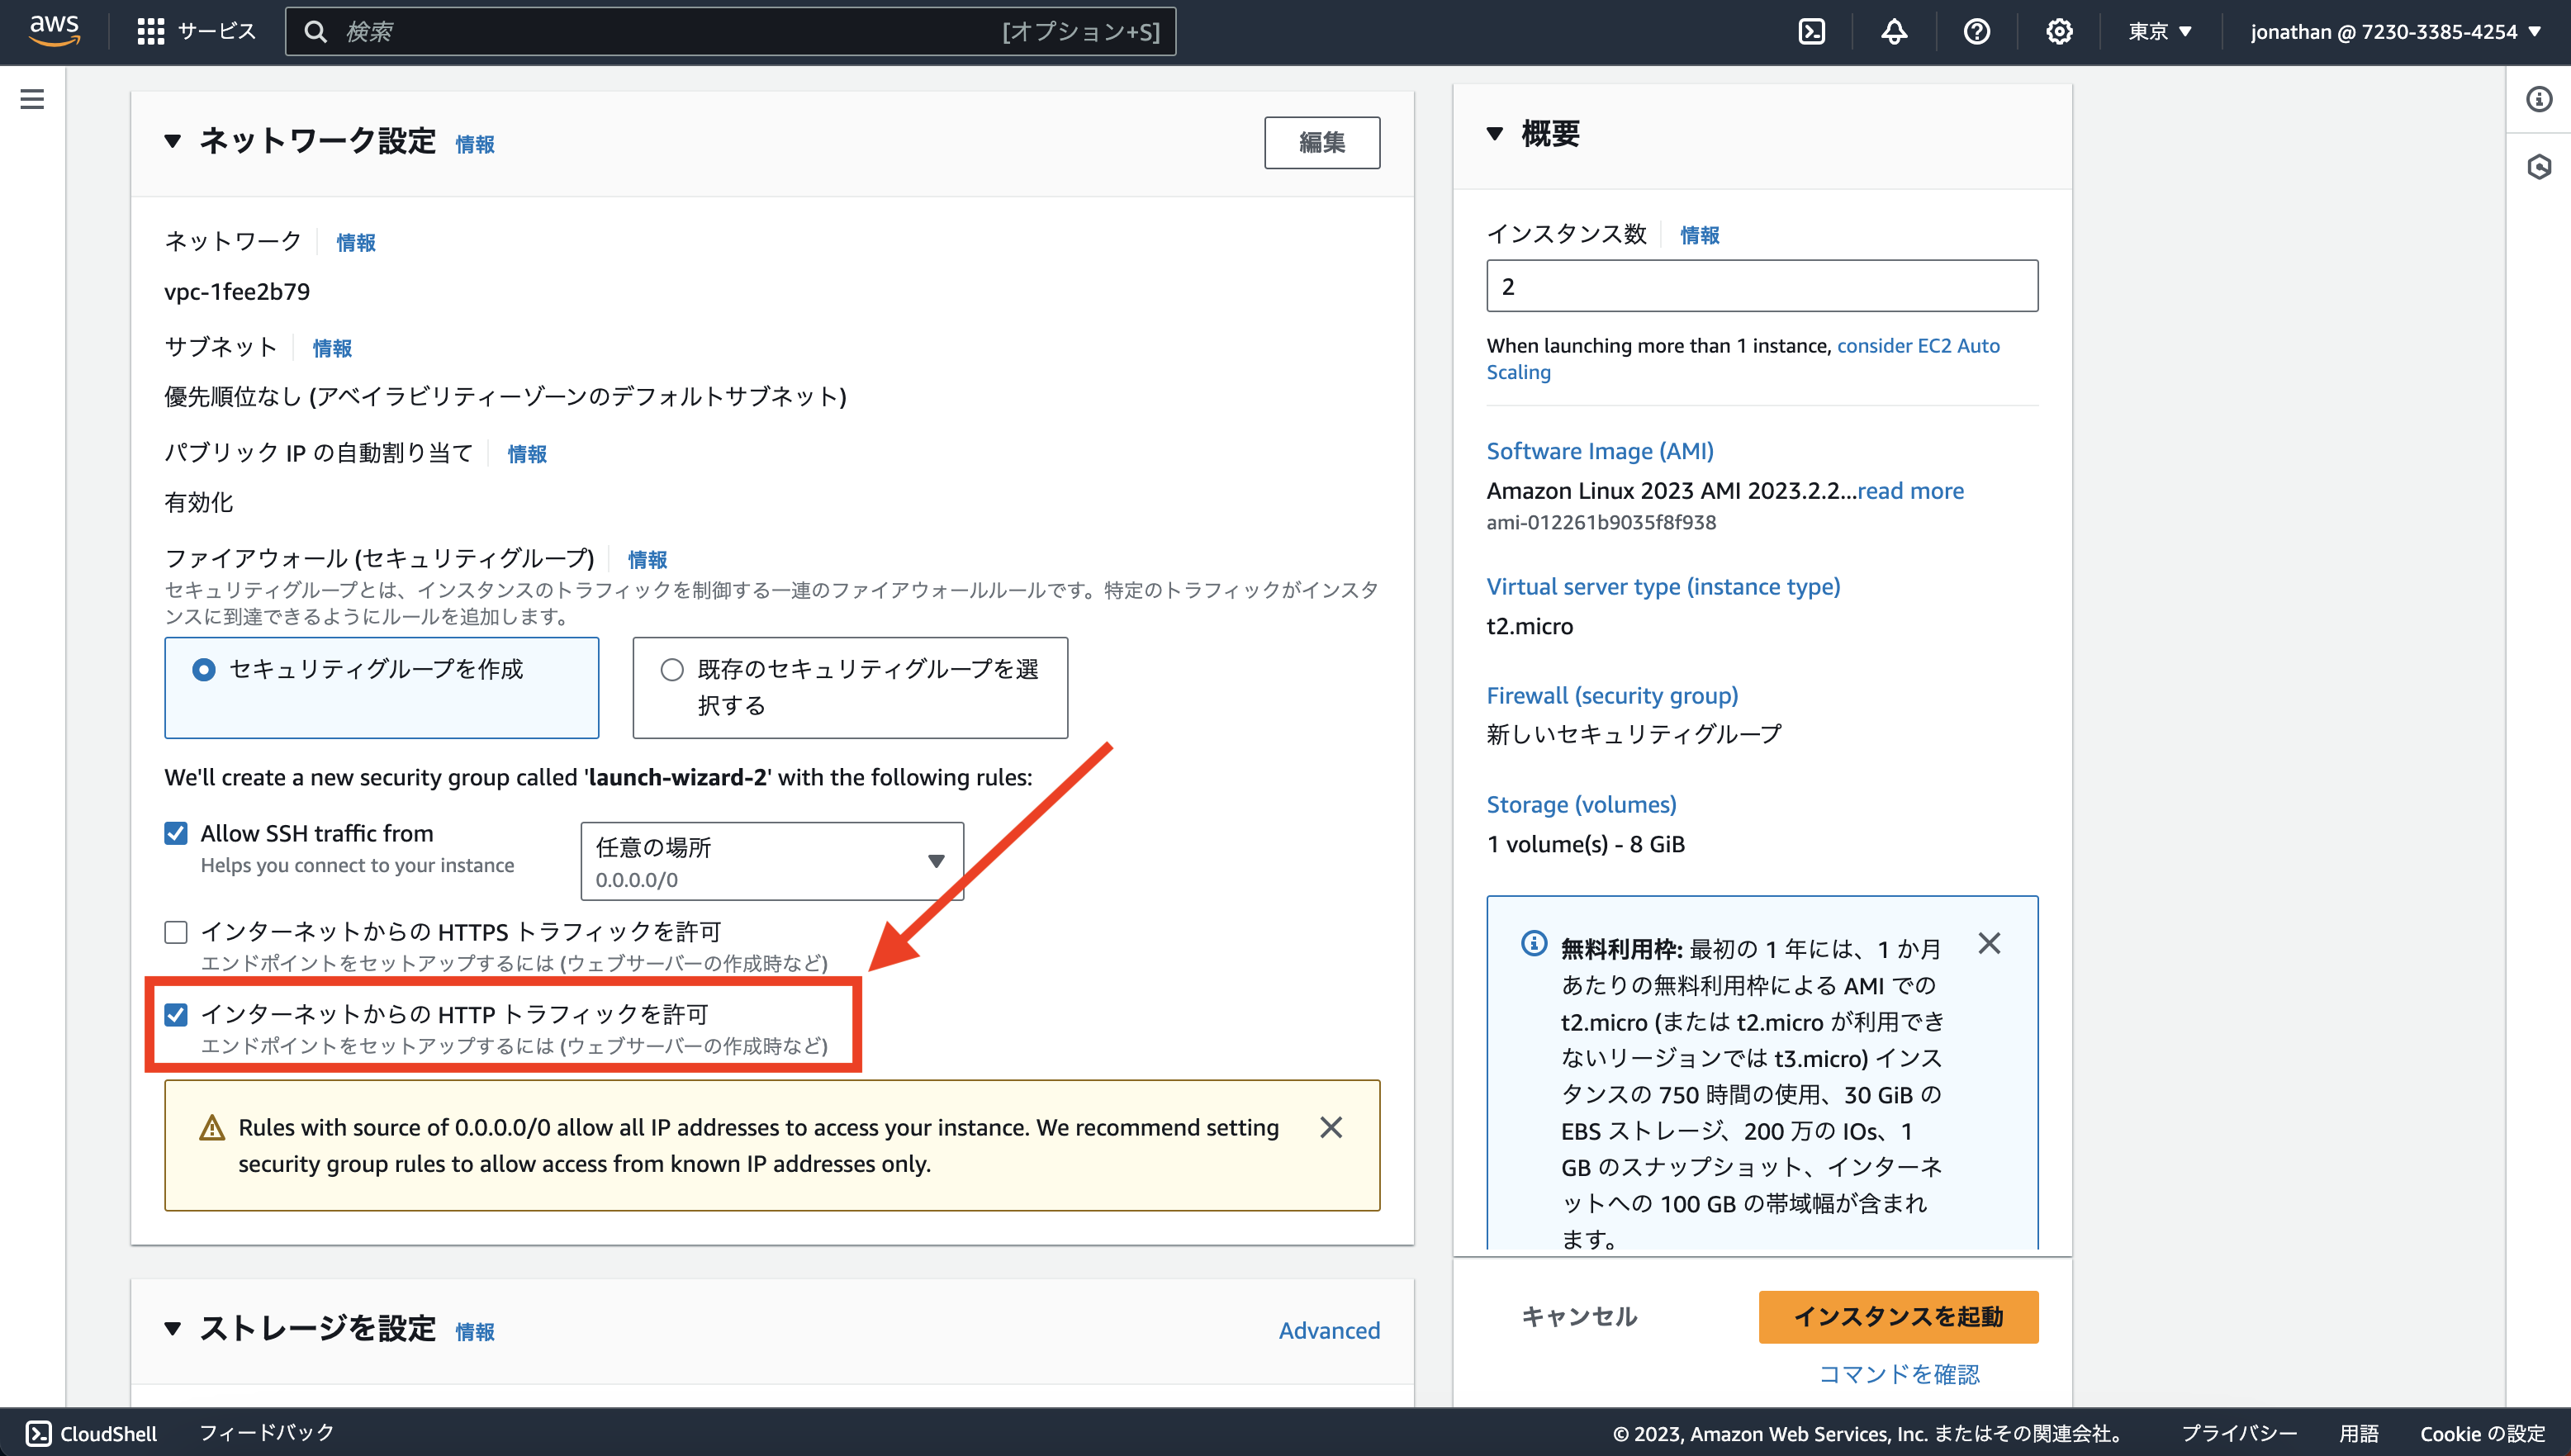Open 情報 link beside サブネット

tap(332, 348)
